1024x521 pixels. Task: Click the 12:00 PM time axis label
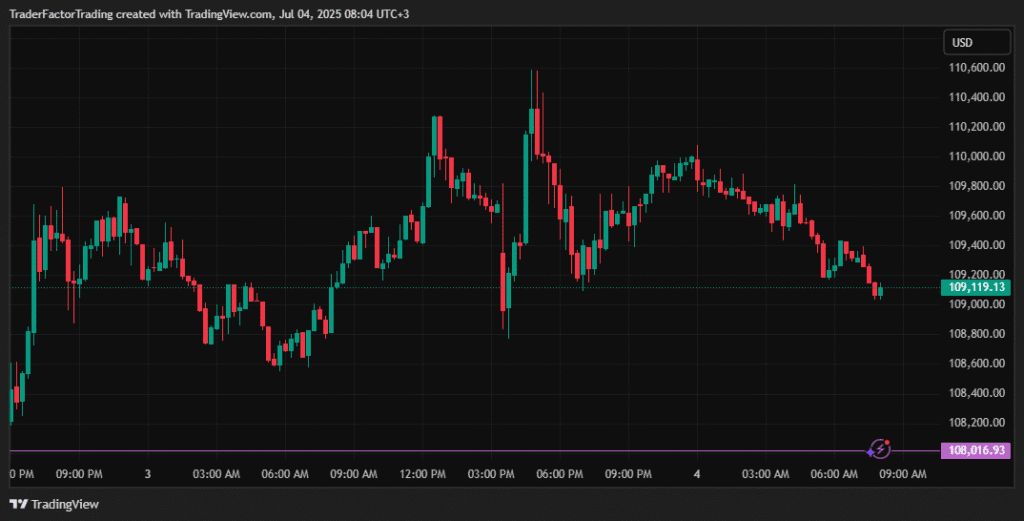pyautogui.click(x=423, y=474)
